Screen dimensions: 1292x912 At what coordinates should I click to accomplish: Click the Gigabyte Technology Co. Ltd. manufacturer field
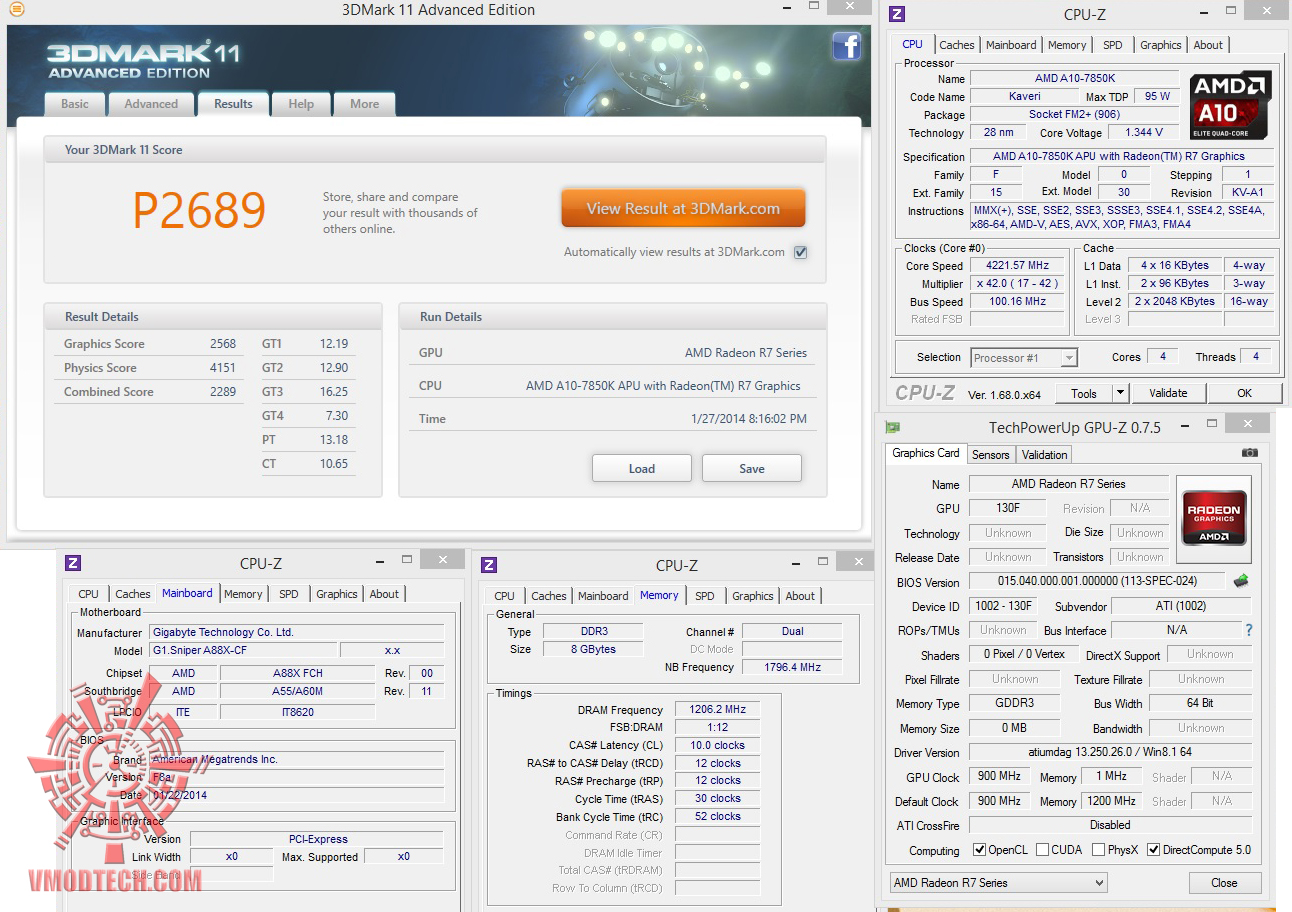coord(297,633)
